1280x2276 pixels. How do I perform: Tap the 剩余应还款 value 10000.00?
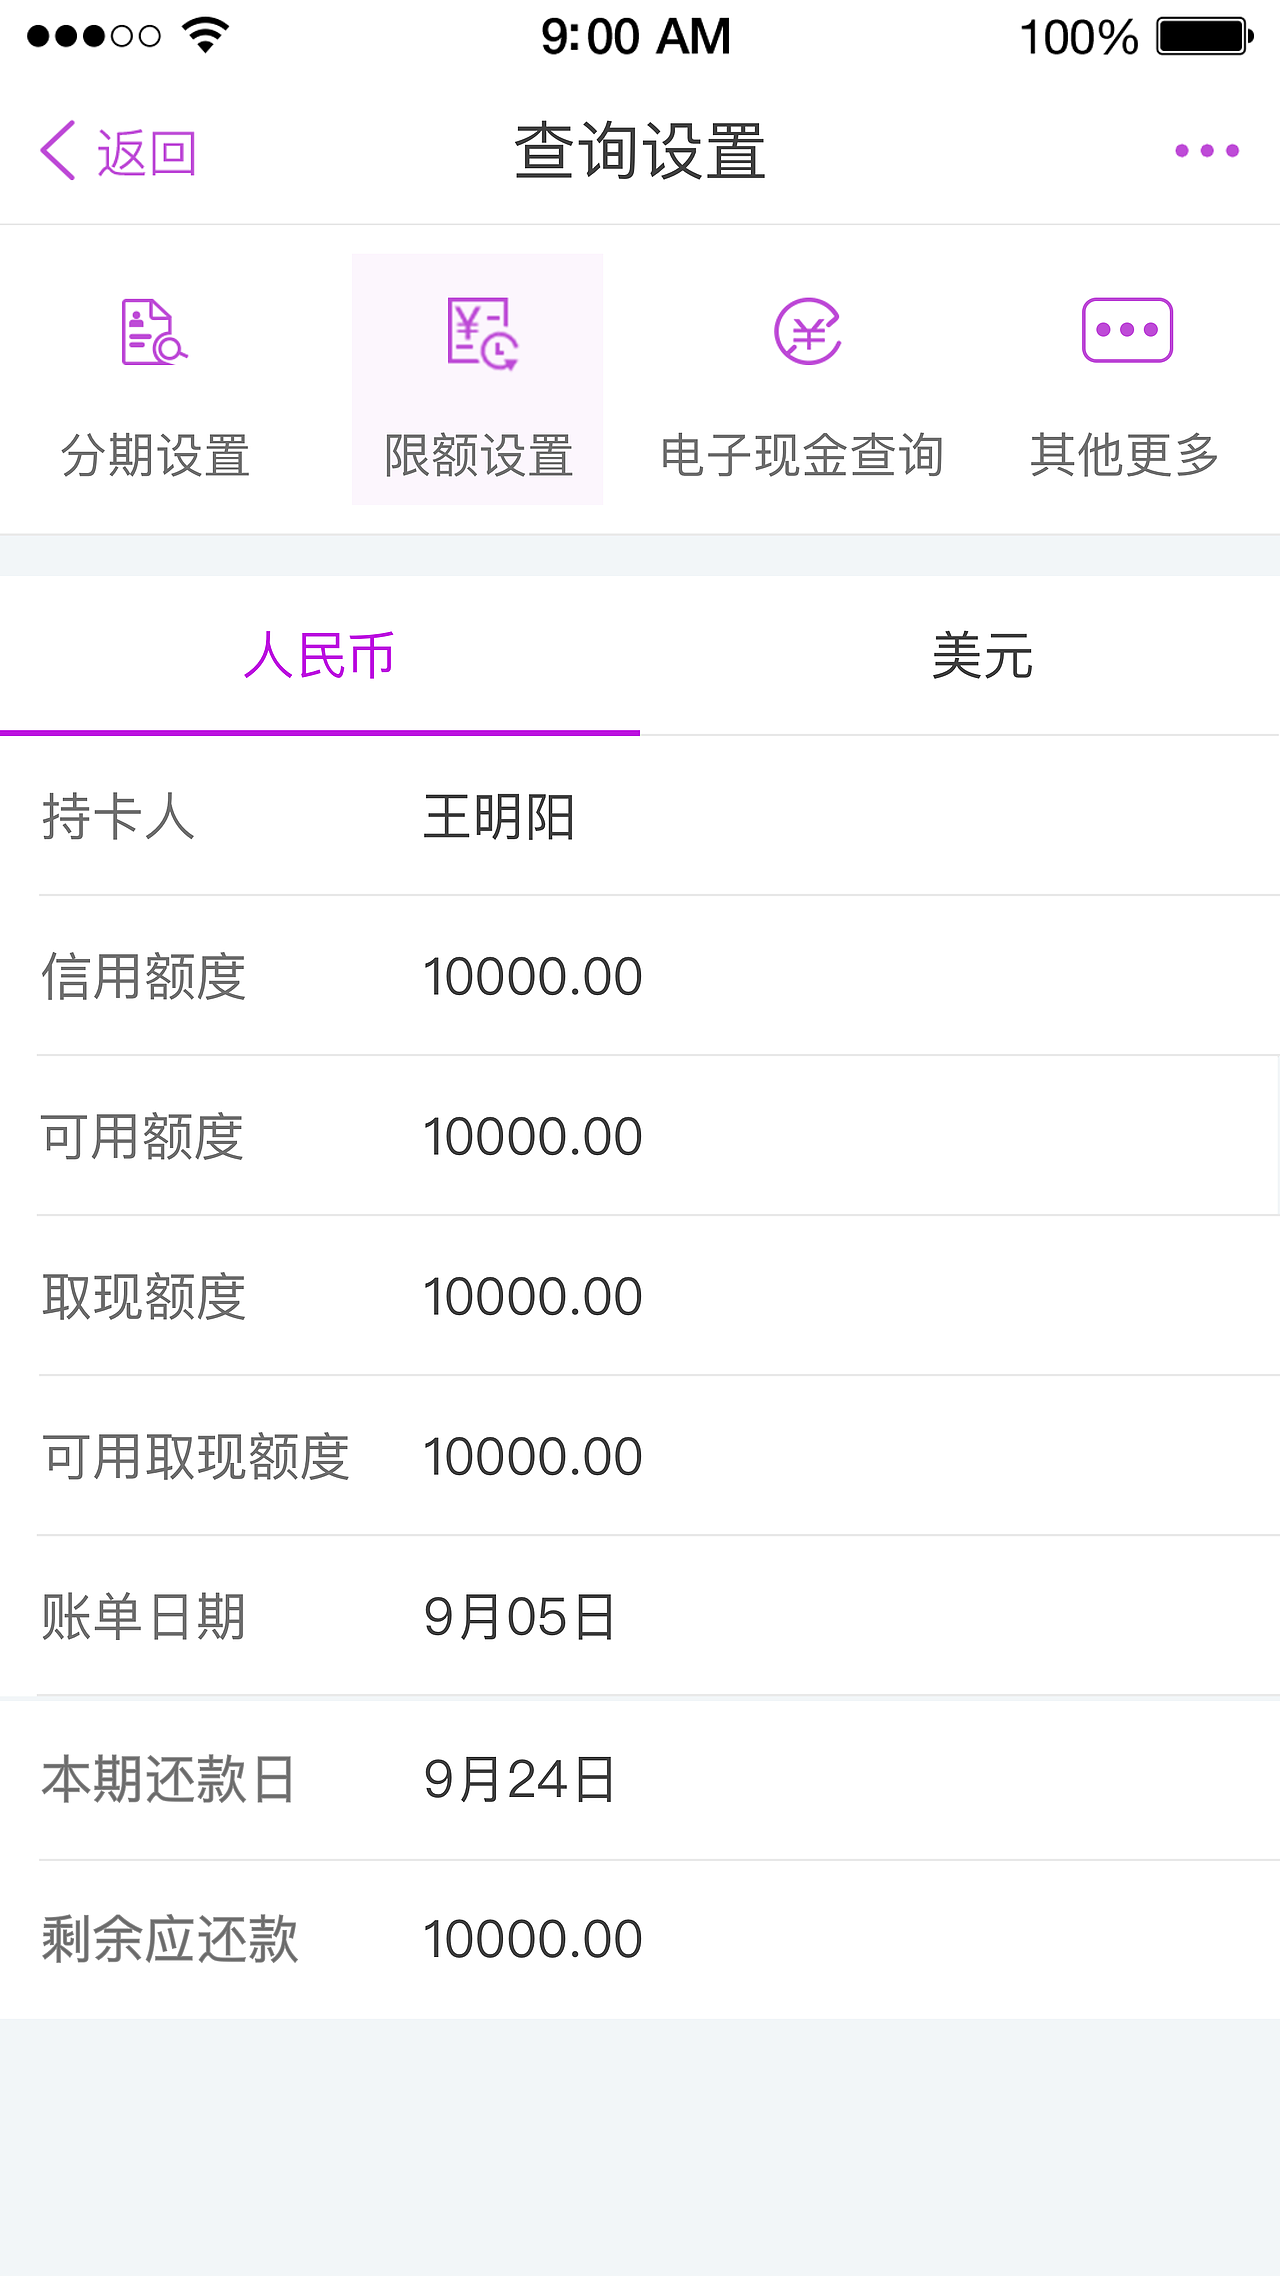click(532, 1940)
